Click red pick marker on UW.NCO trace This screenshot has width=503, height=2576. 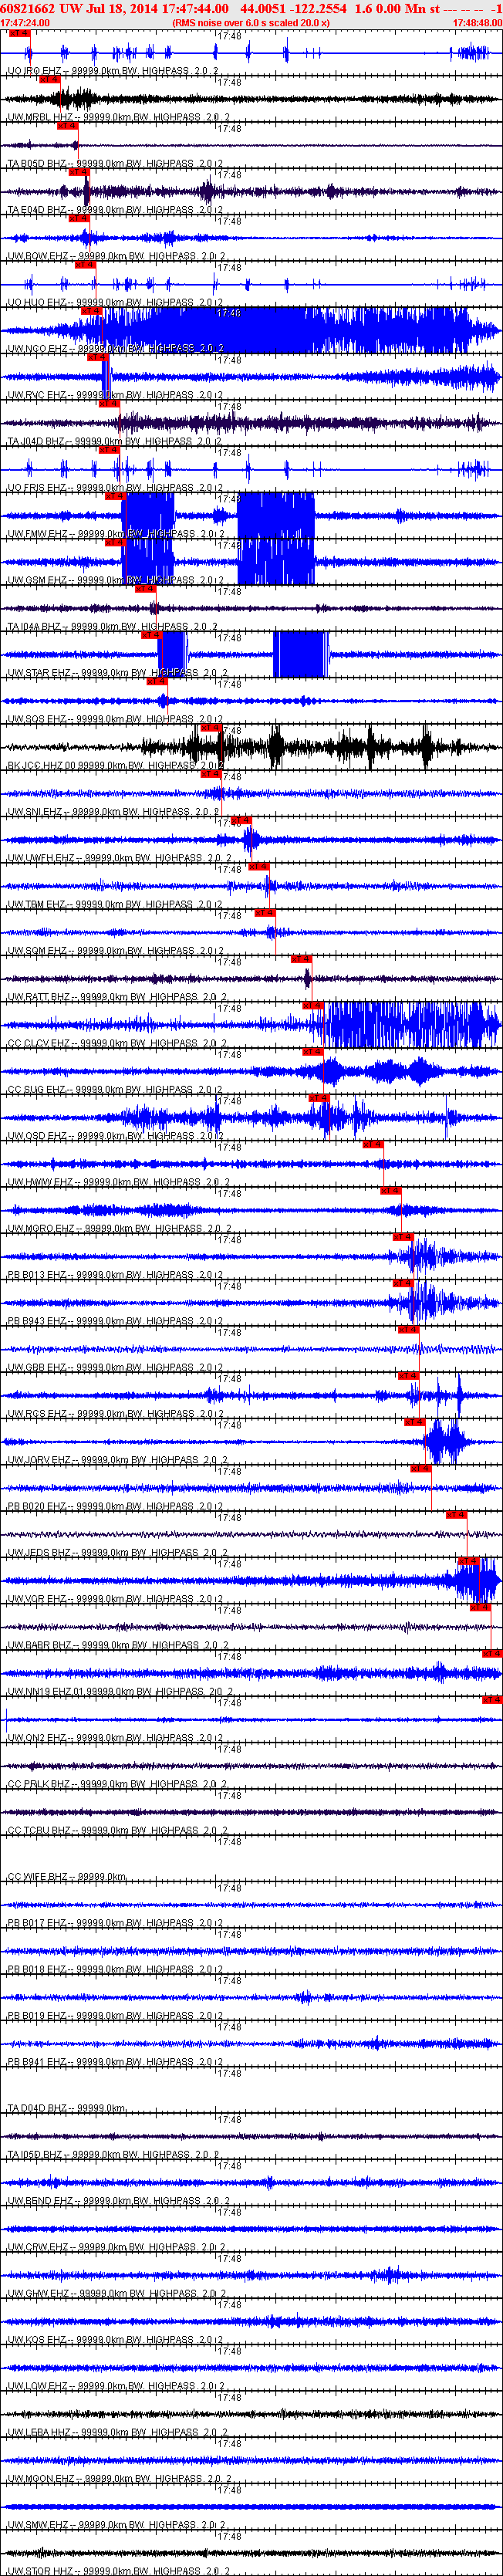tap(91, 311)
